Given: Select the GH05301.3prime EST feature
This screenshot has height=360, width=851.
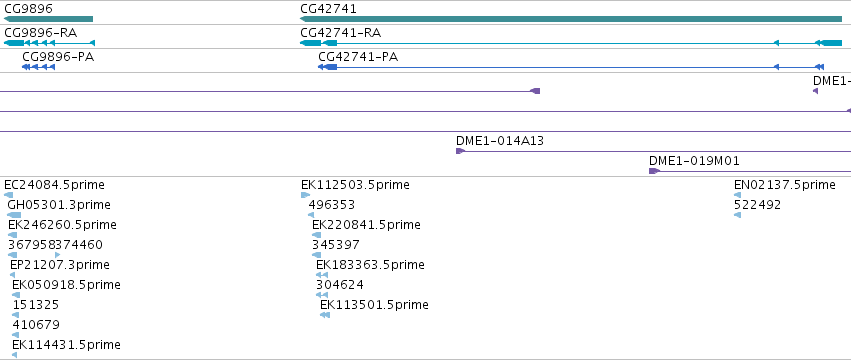Looking at the screenshot, I should [x=14, y=215].
